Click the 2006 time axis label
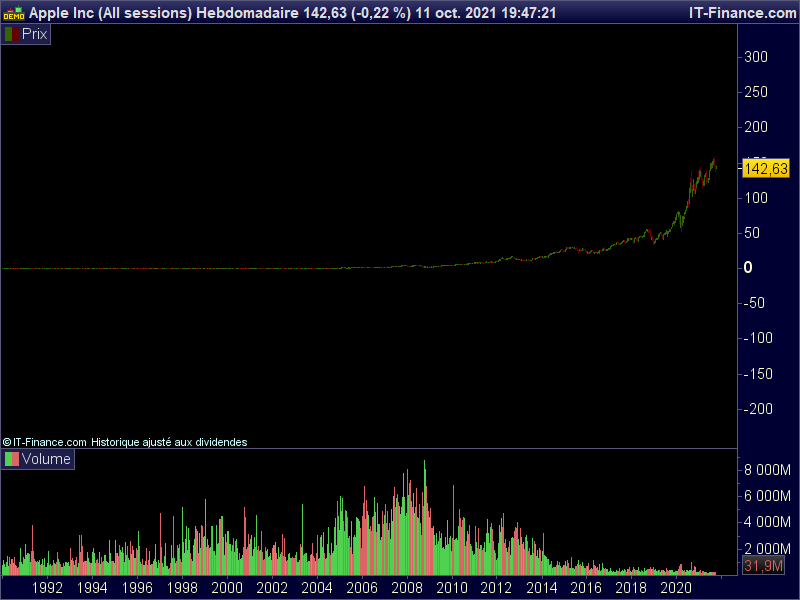This screenshot has height=600, width=800. pyautogui.click(x=362, y=588)
